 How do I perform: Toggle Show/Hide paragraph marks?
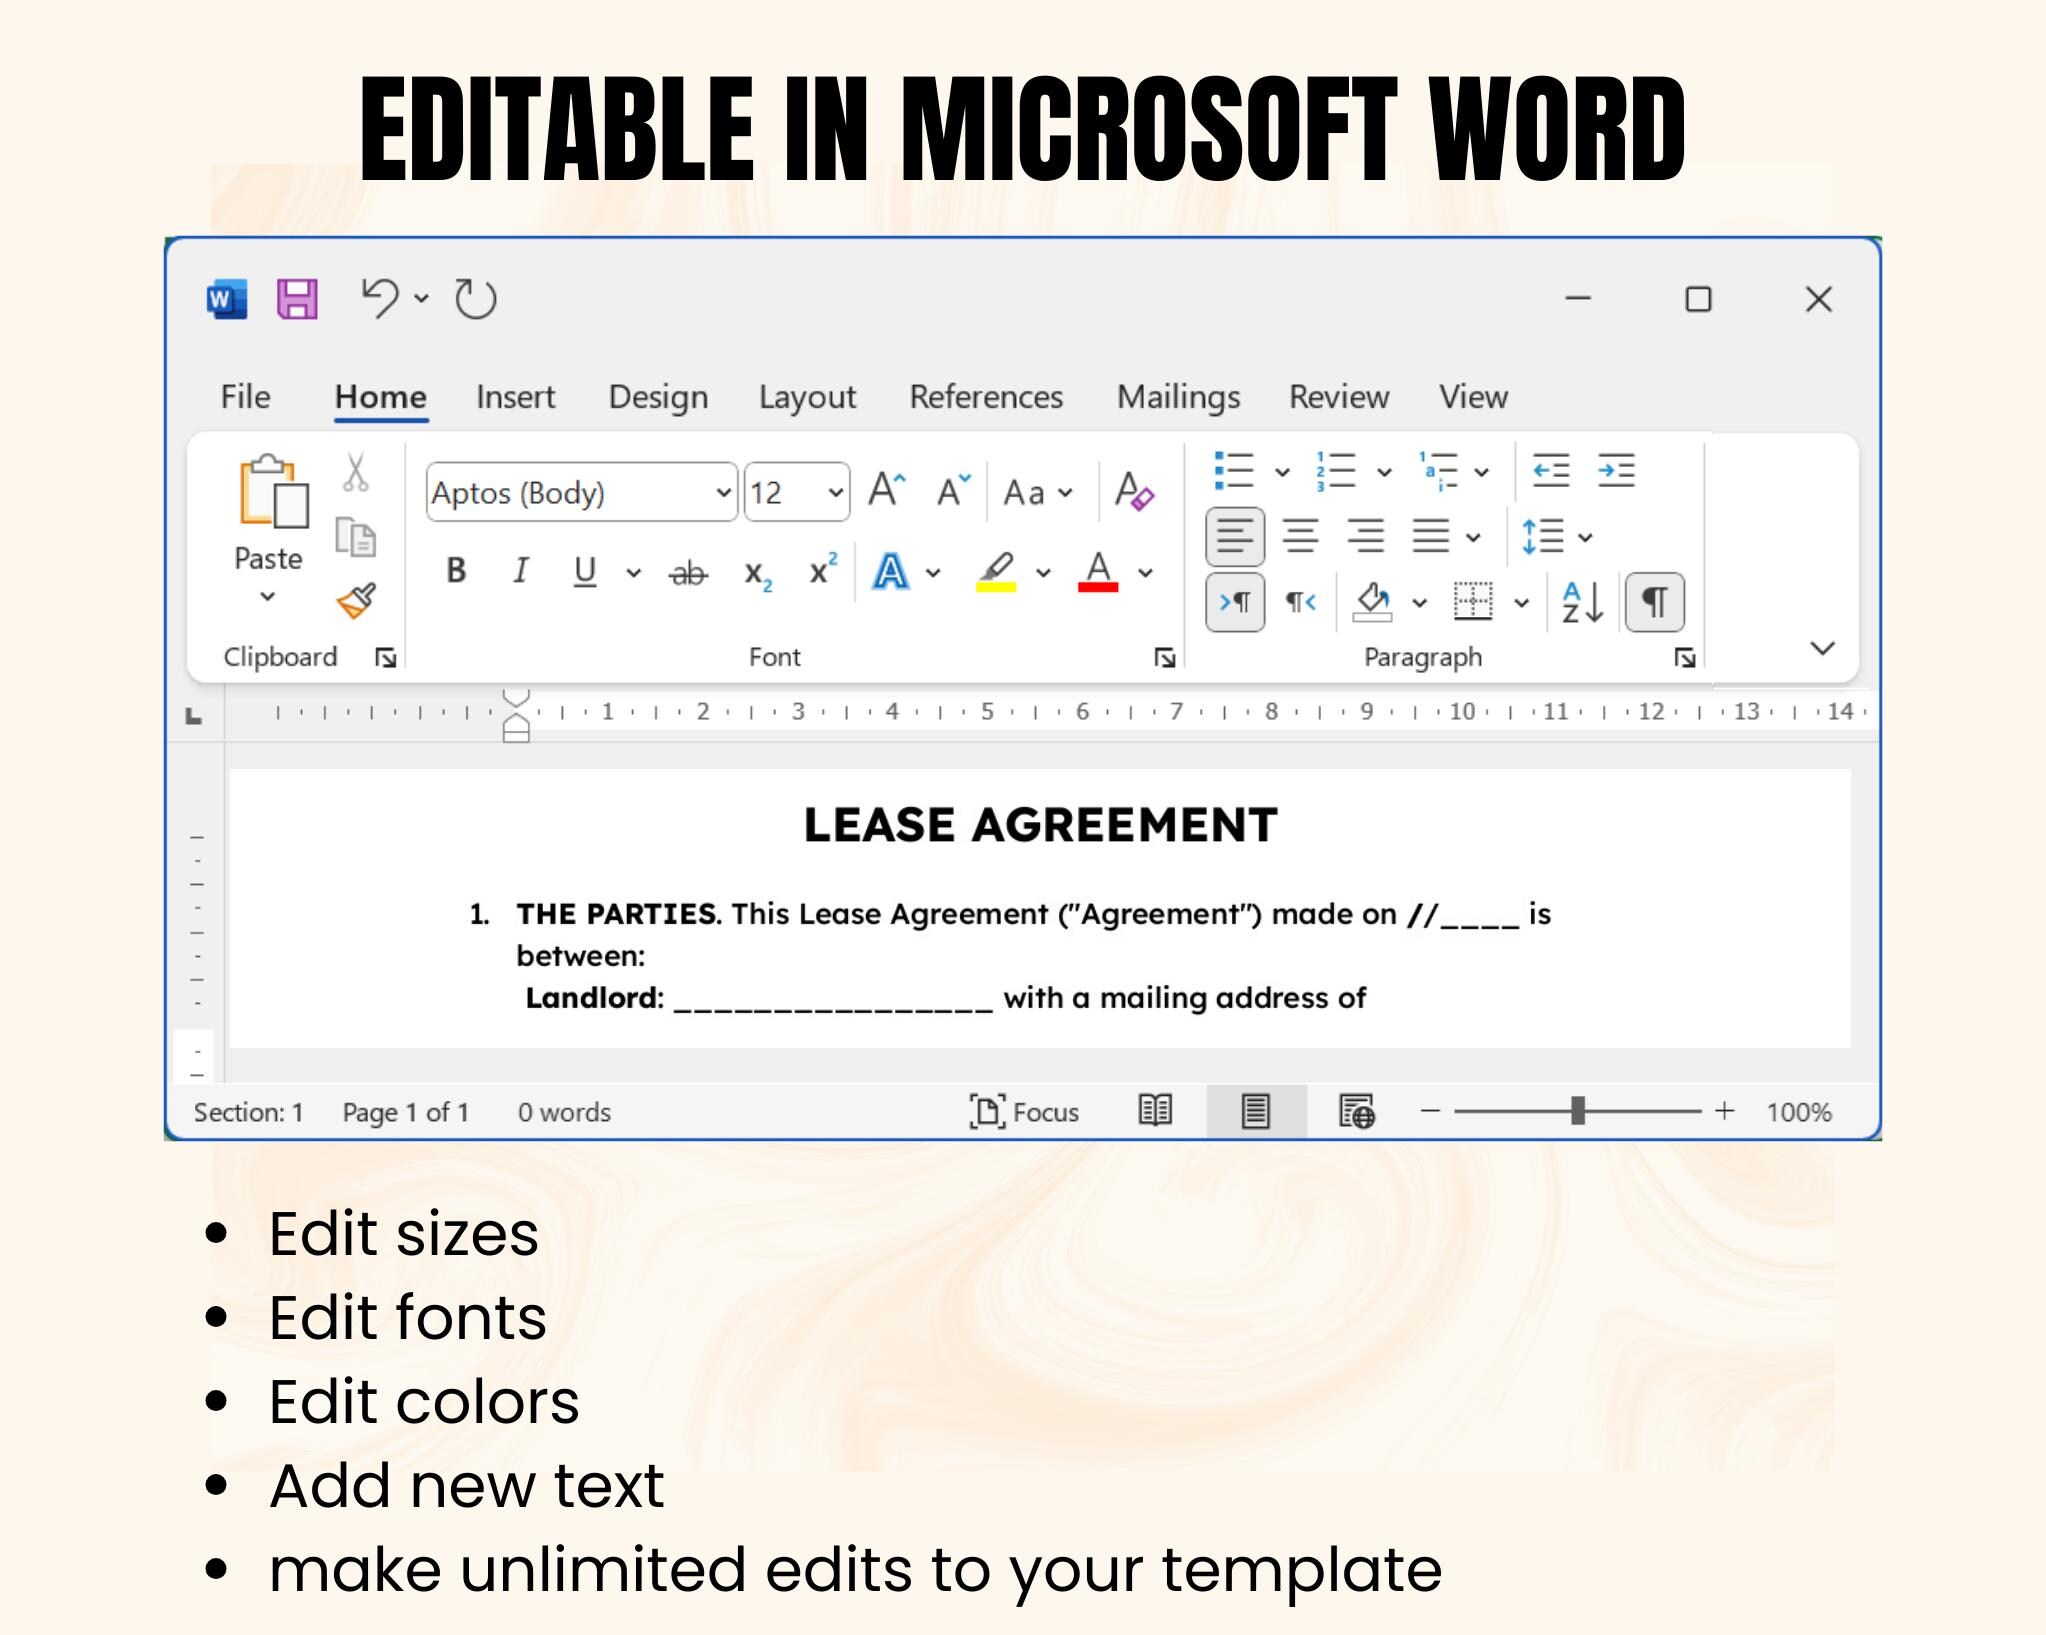[x=1655, y=602]
